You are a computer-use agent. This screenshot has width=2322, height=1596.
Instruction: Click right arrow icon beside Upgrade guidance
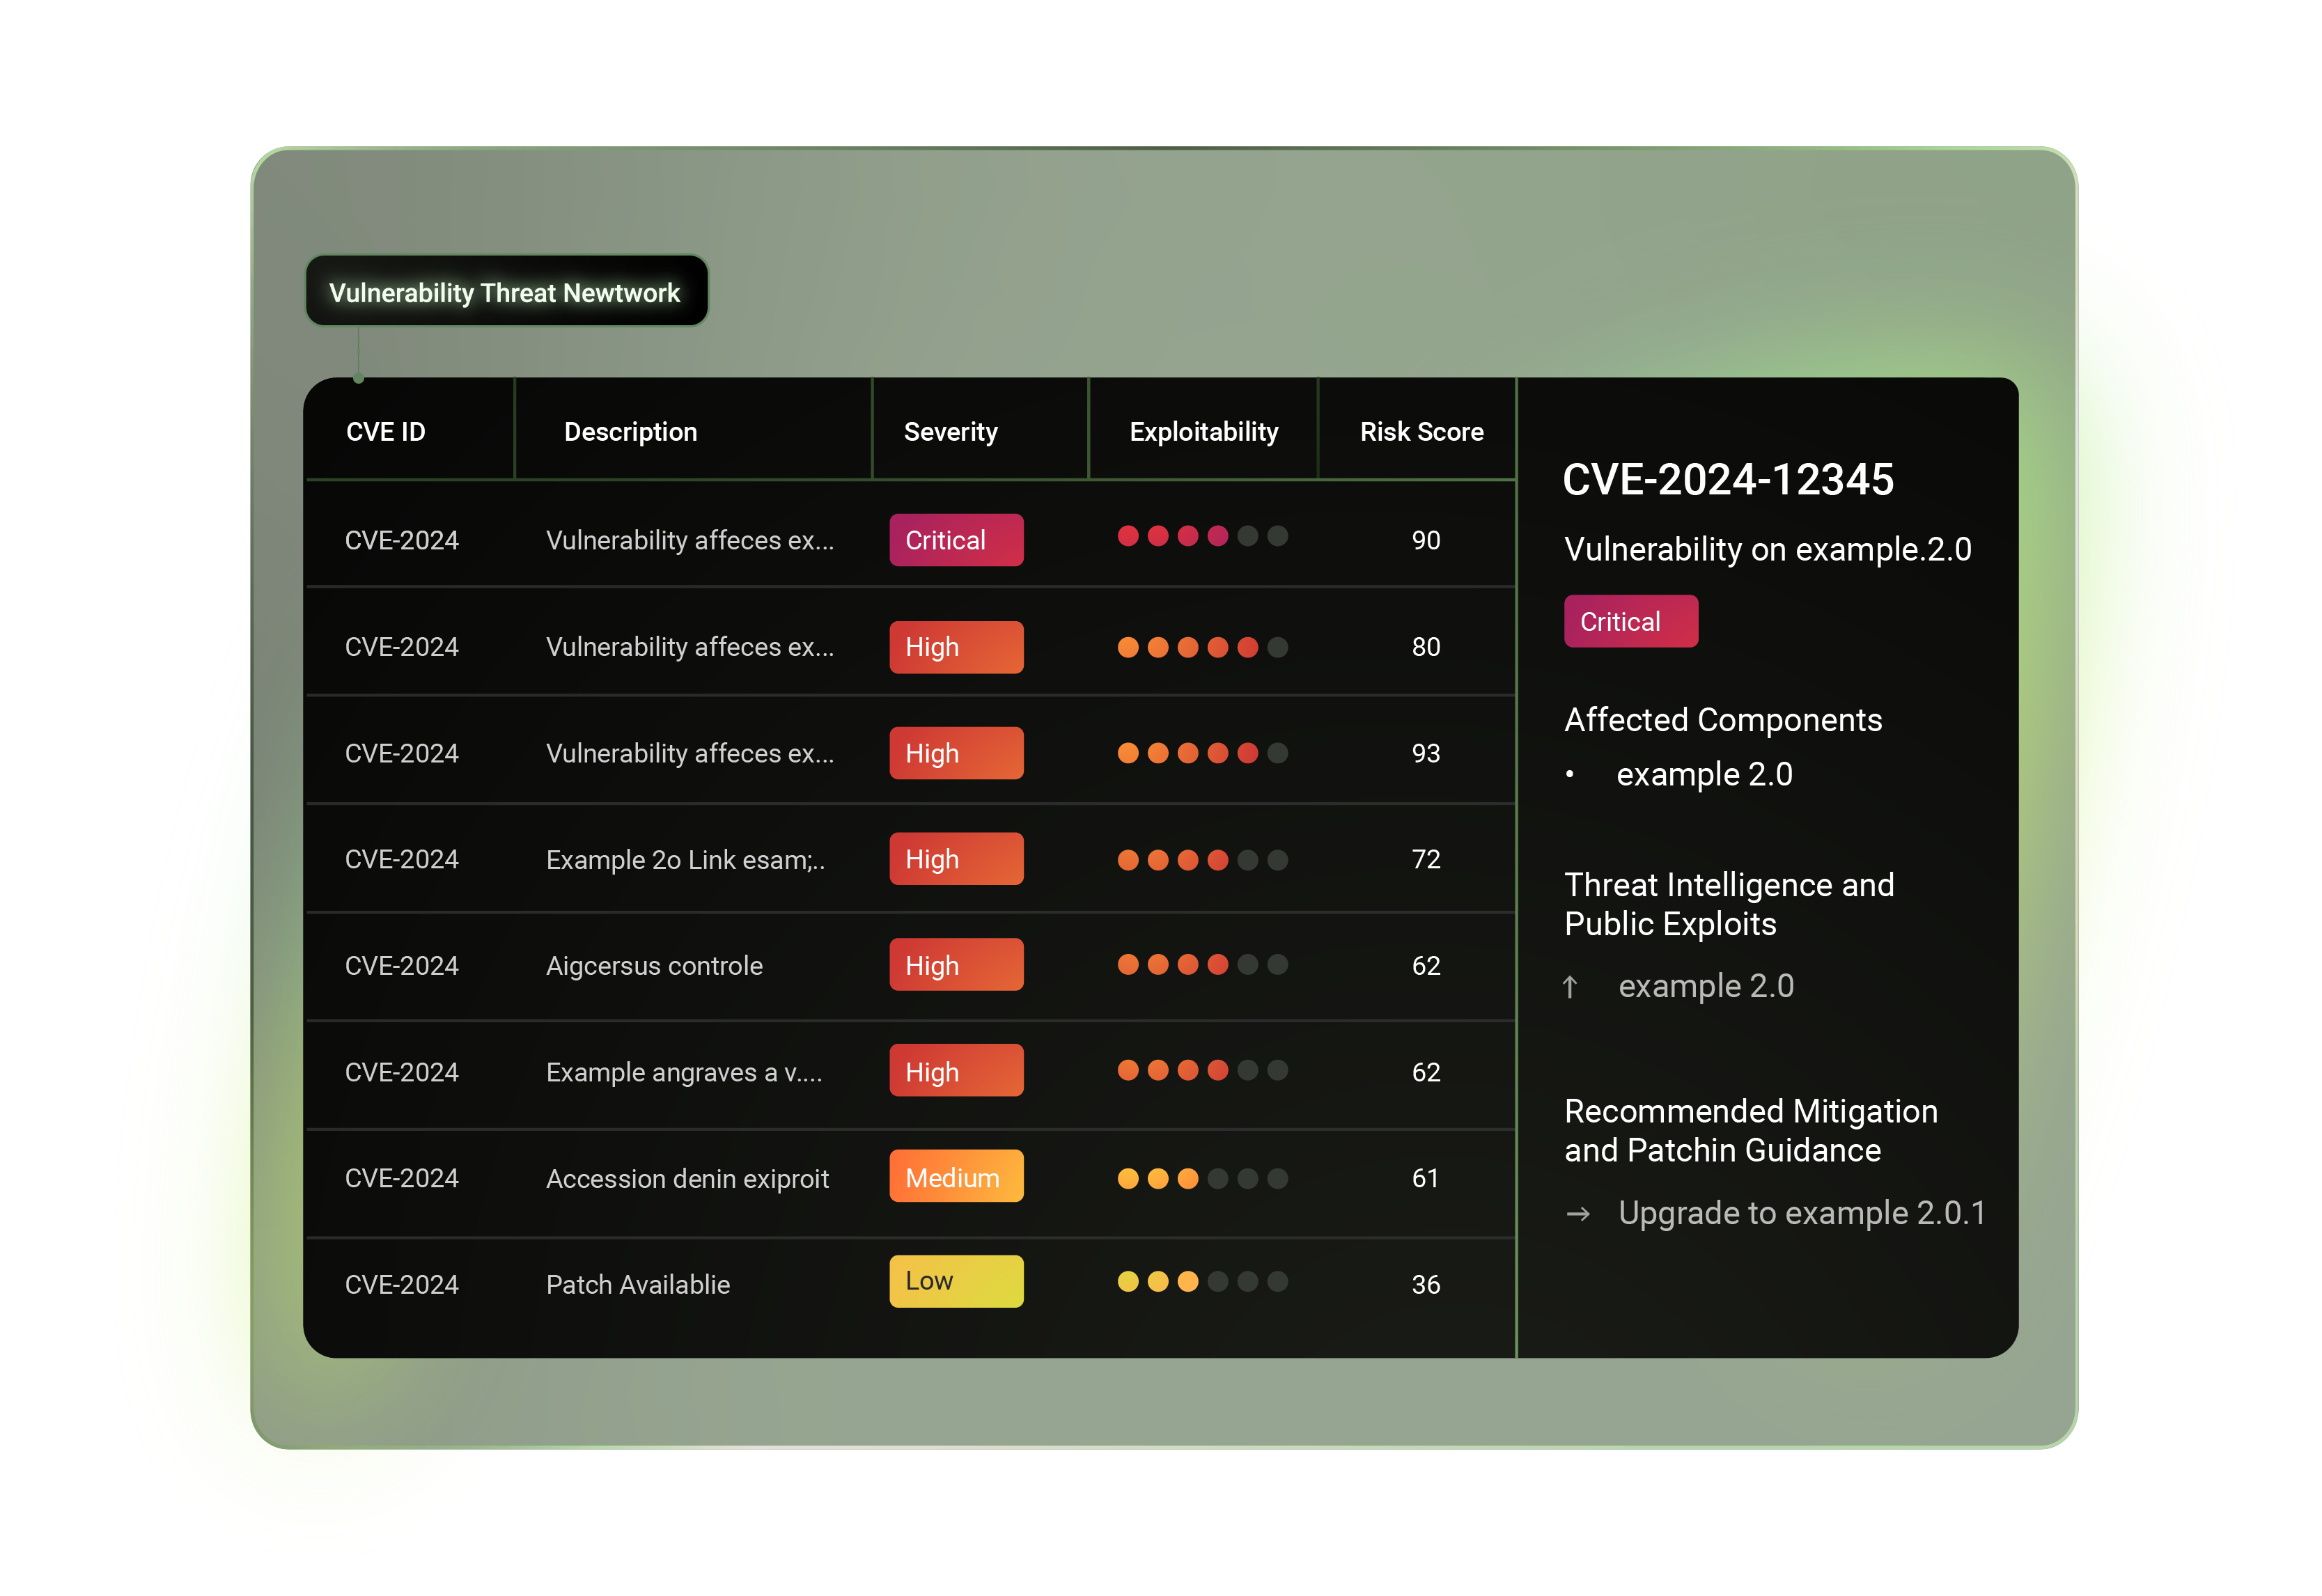click(x=1578, y=1214)
